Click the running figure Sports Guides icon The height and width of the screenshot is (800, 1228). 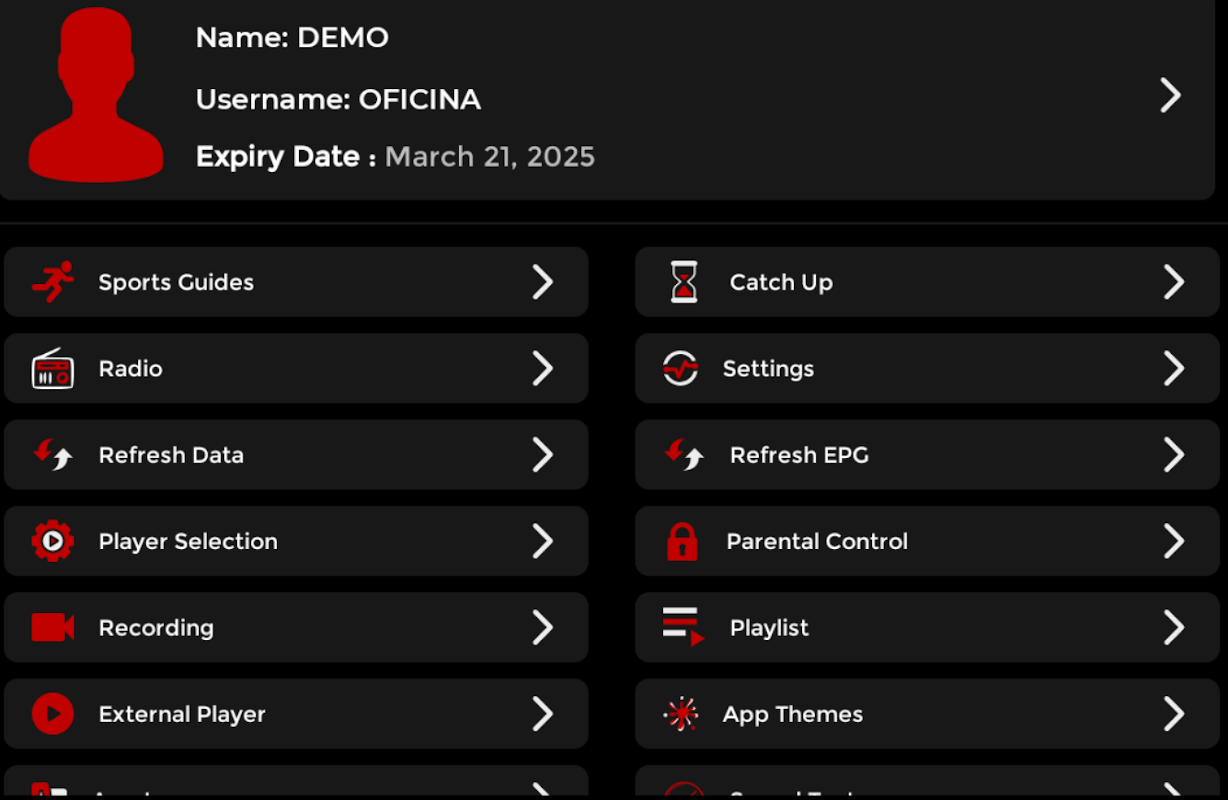pos(53,282)
